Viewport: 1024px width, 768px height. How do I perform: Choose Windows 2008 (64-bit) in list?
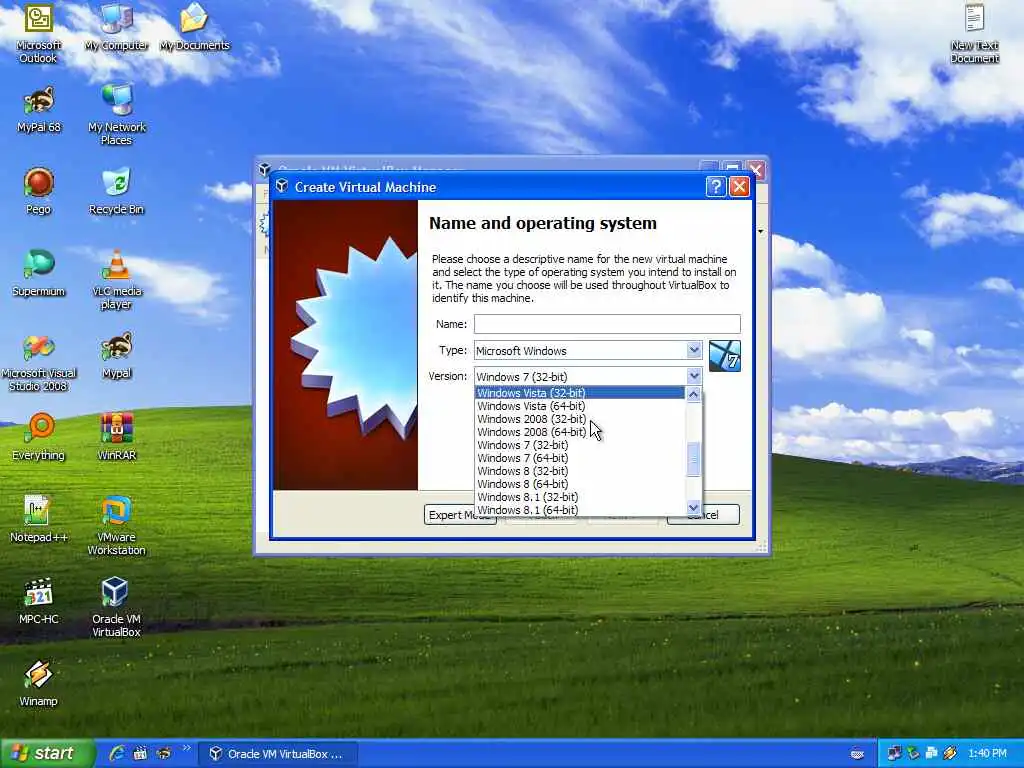click(579, 432)
